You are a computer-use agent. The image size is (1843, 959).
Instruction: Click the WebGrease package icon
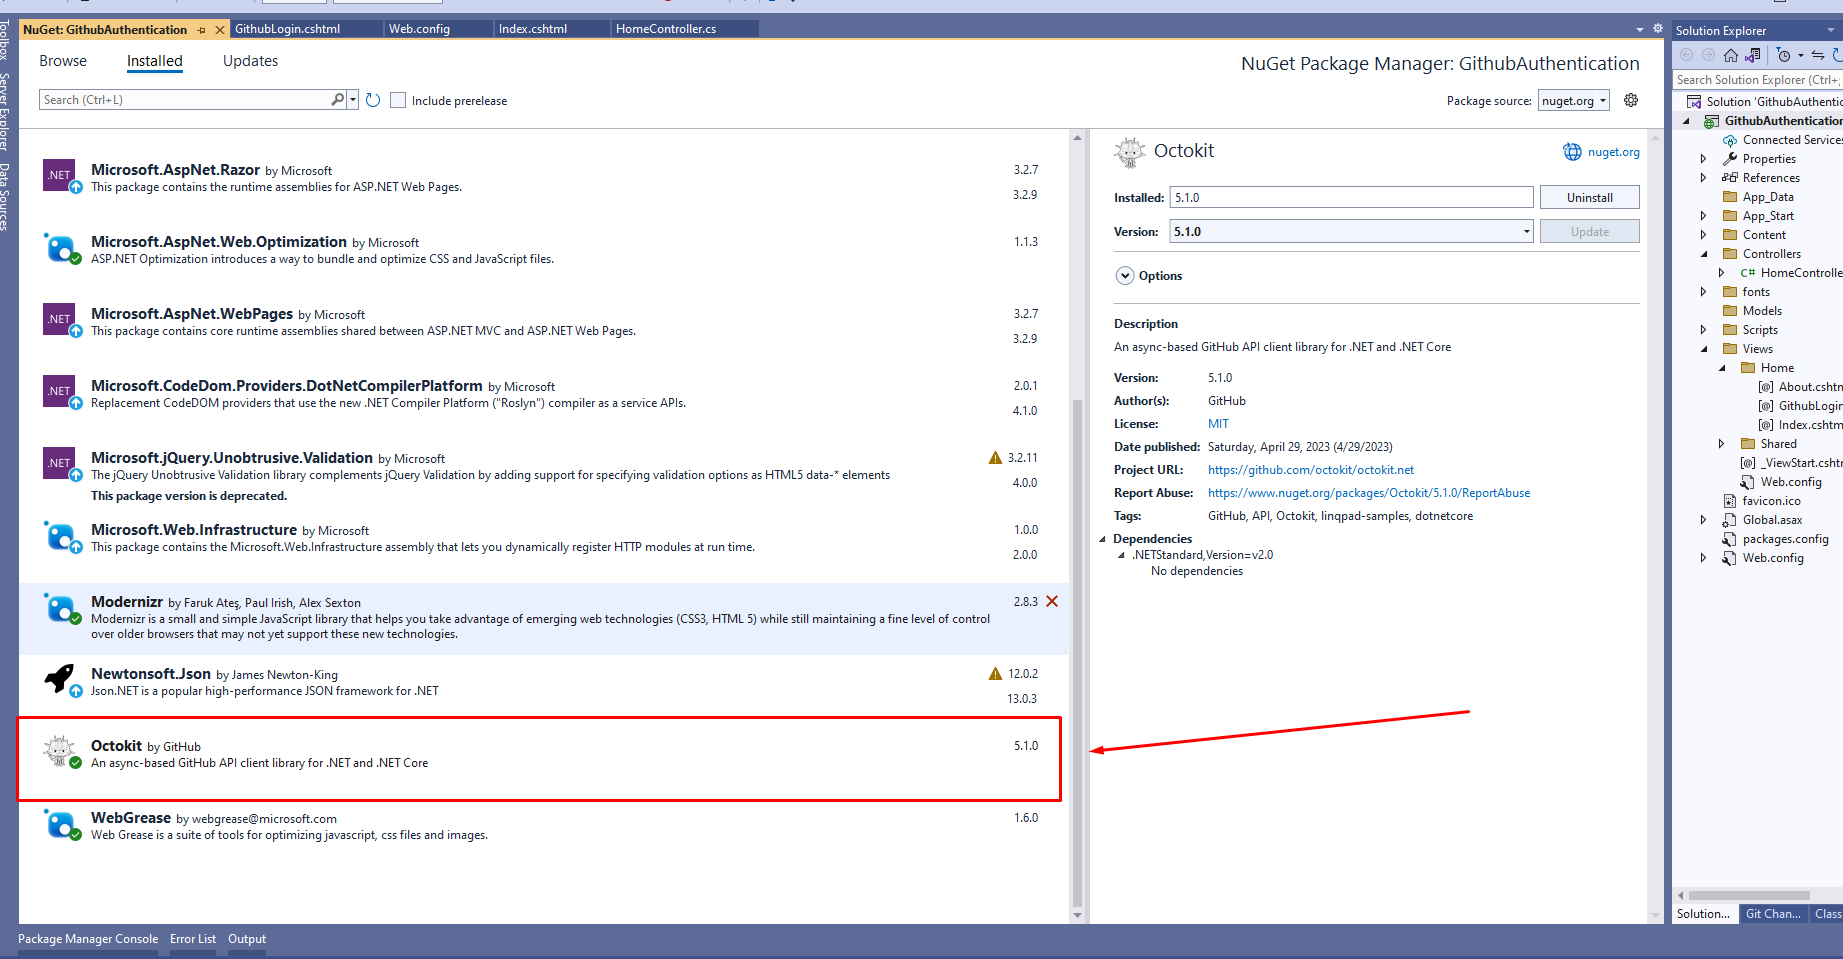click(x=60, y=823)
